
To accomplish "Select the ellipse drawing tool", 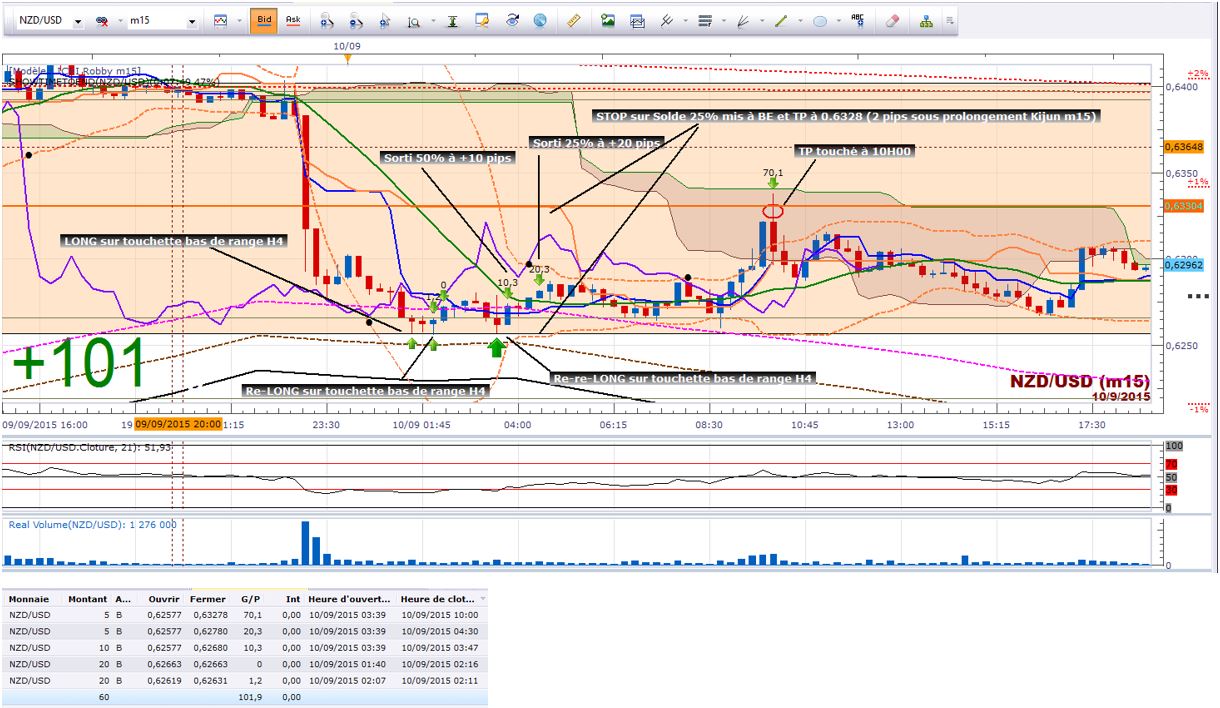I will click(820, 20).
